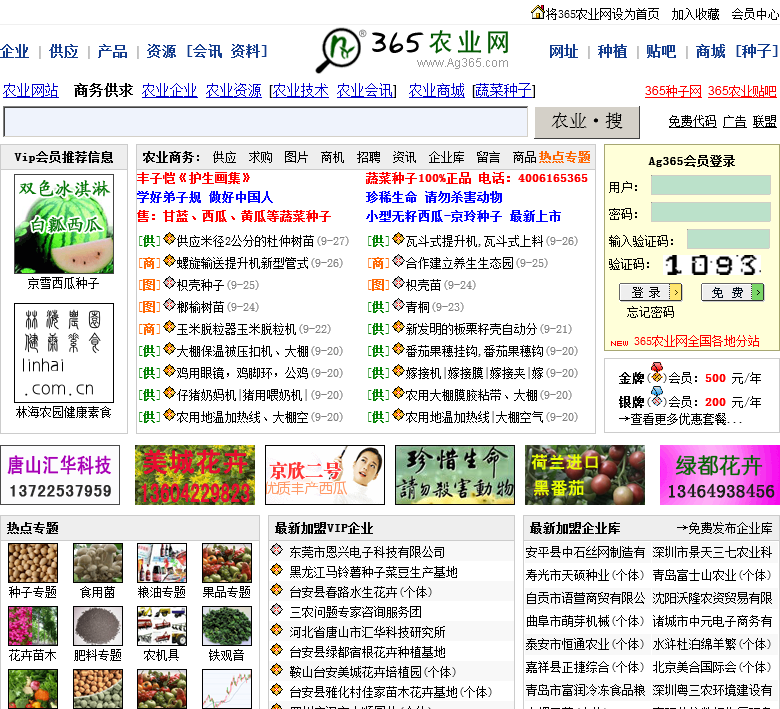This screenshot has width=780, height=709.
Task: Select the 热点专题 tab
Action: [x=565, y=157]
